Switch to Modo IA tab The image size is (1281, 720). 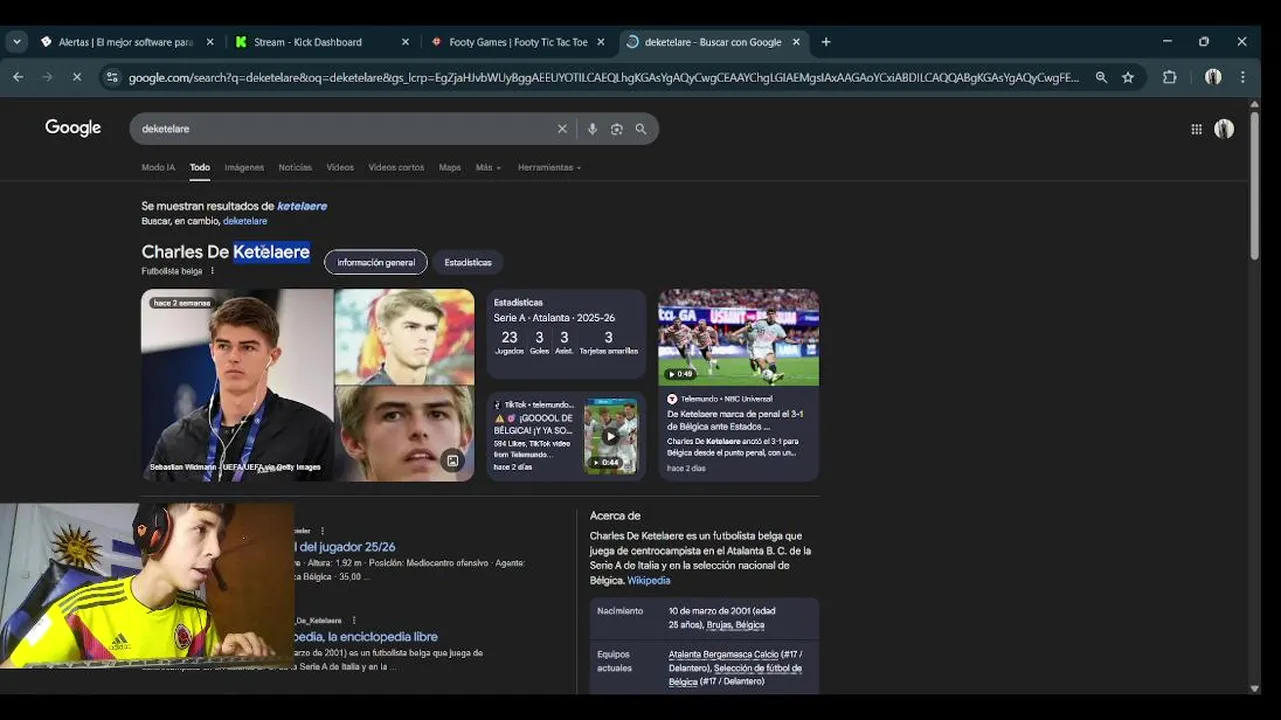coord(158,167)
